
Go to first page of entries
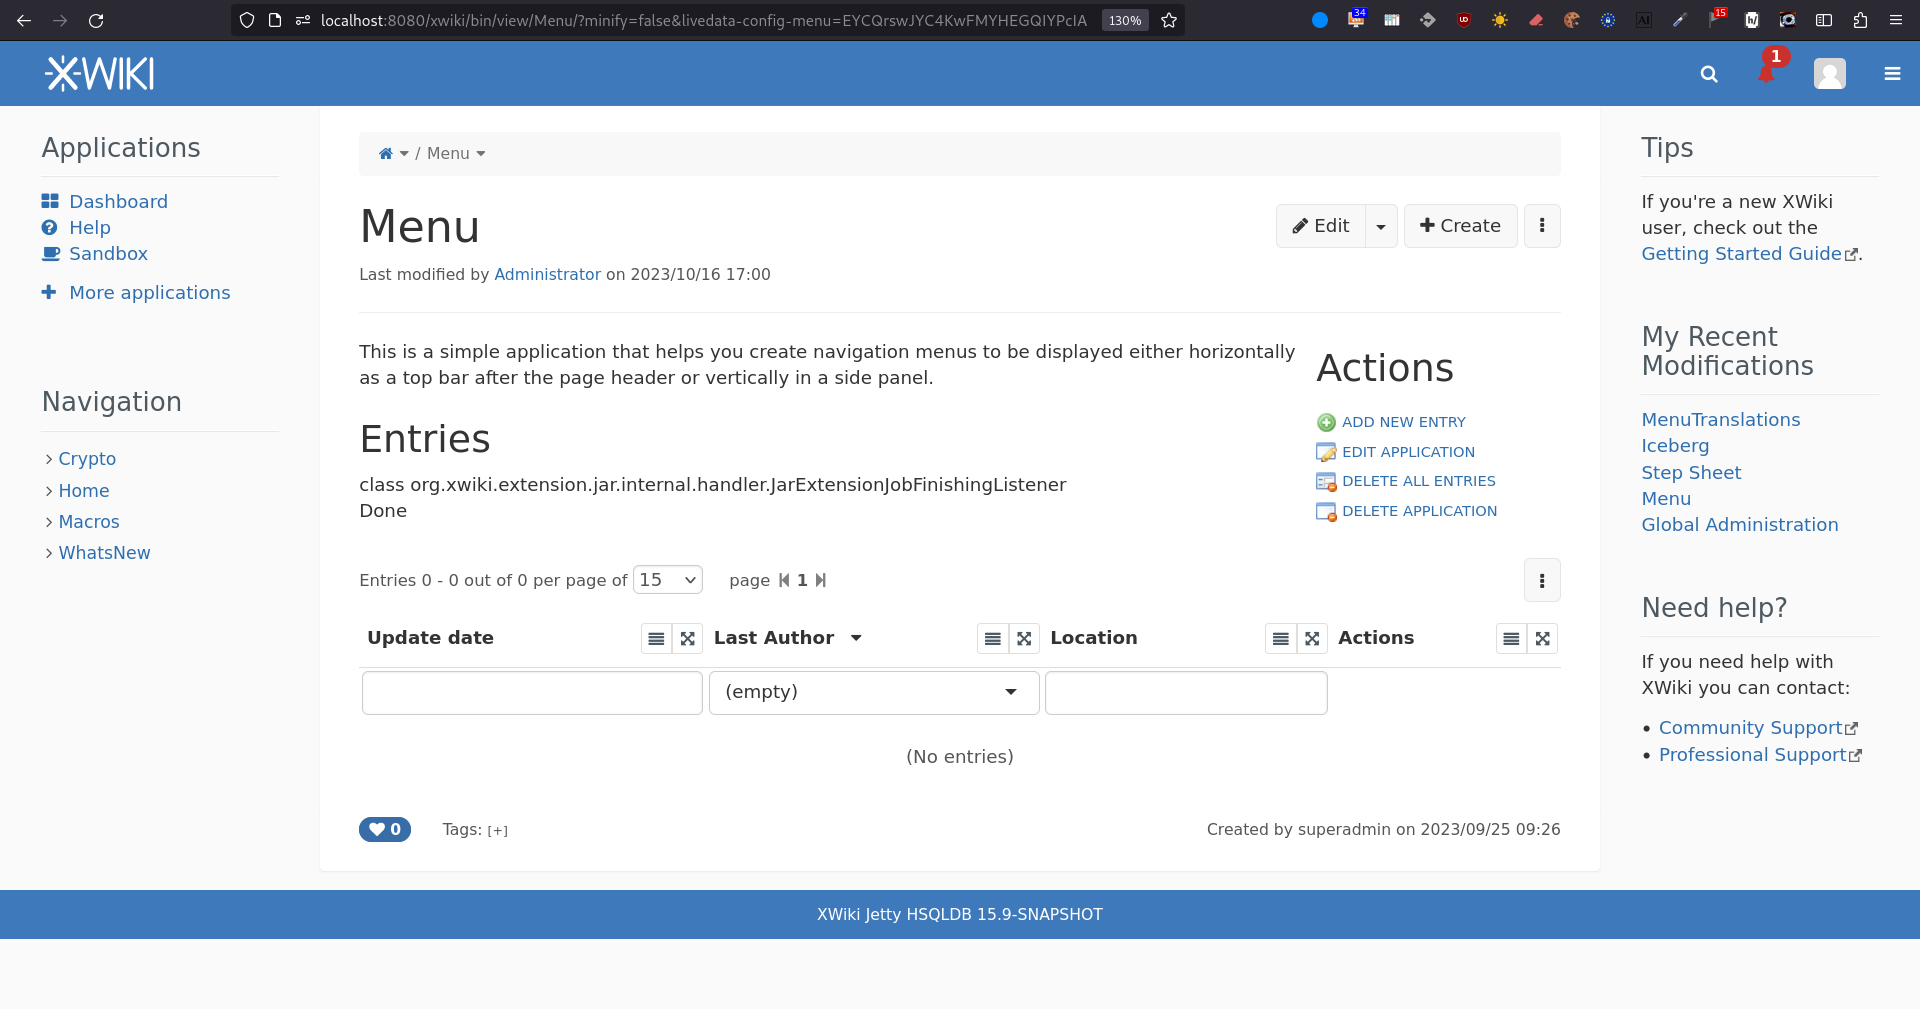point(784,580)
